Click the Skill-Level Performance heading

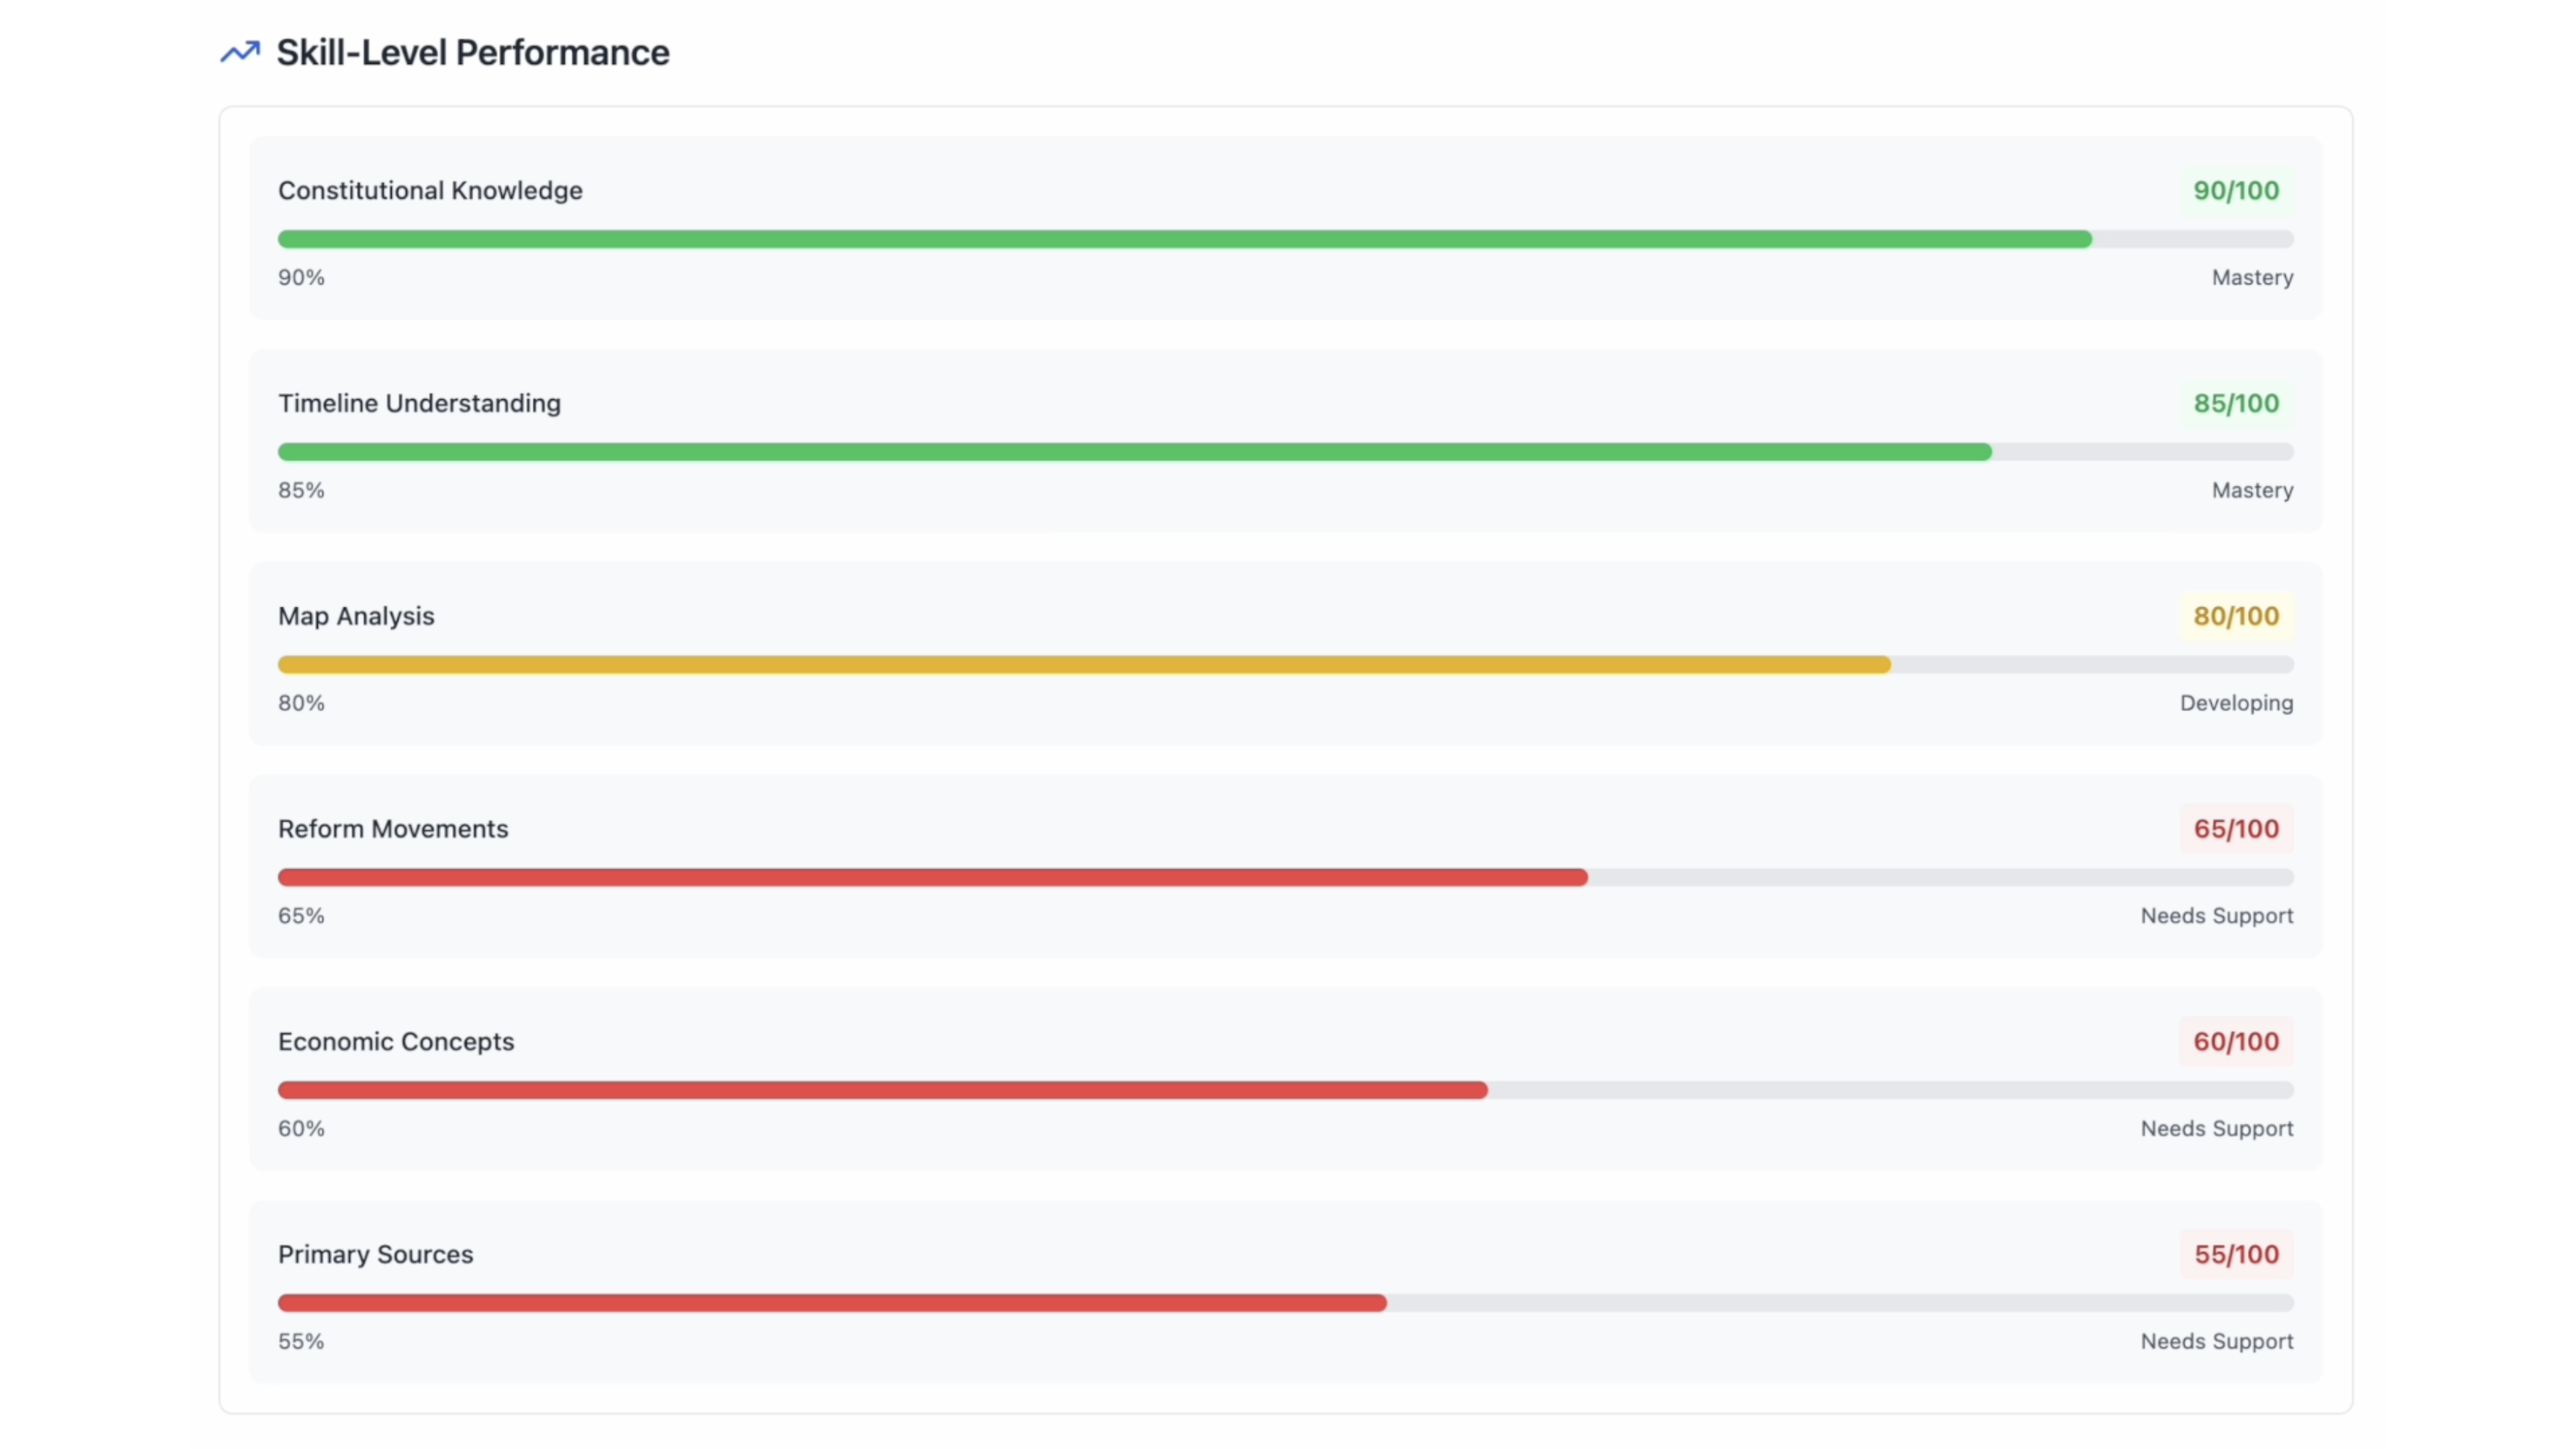pyautogui.click(x=472, y=52)
